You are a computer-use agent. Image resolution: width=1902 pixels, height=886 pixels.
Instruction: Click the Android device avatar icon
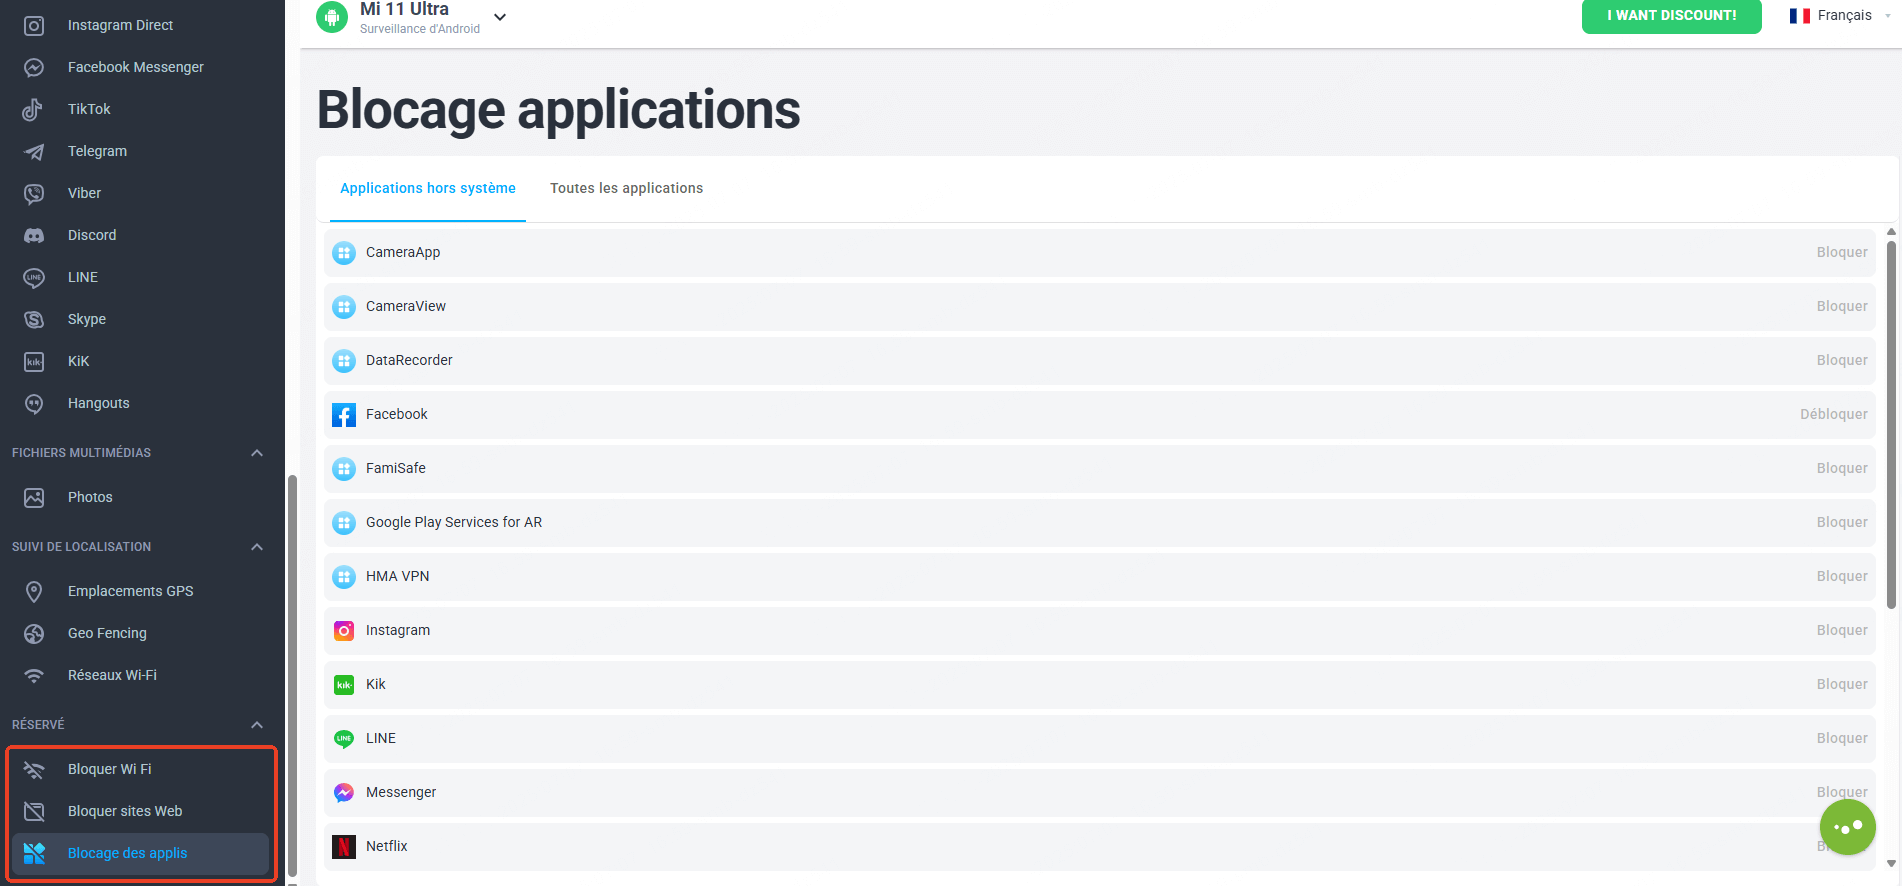(332, 17)
